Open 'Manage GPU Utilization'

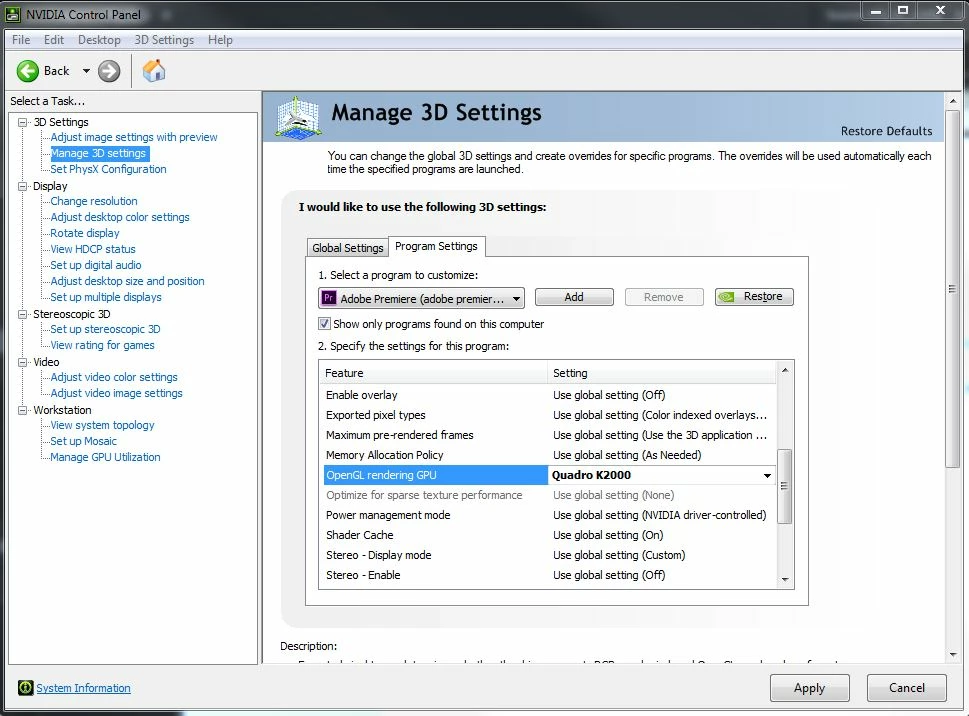(x=105, y=457)
